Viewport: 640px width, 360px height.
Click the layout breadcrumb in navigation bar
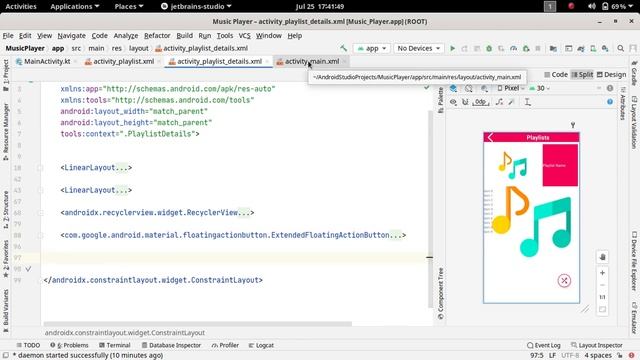coord(139,48)
